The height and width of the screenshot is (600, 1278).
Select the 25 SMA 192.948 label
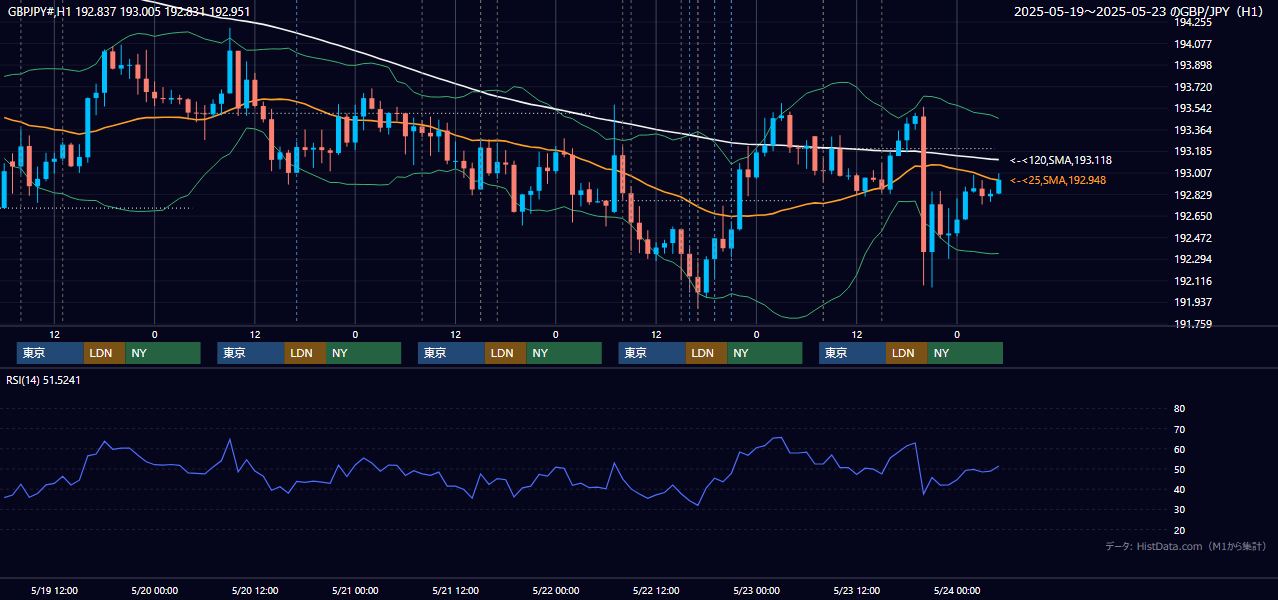coord(1058,181)
